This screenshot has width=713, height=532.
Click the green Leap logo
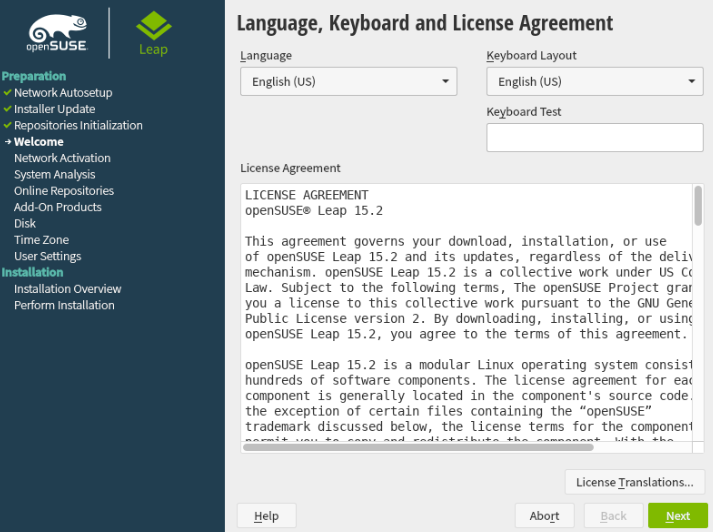154,33
